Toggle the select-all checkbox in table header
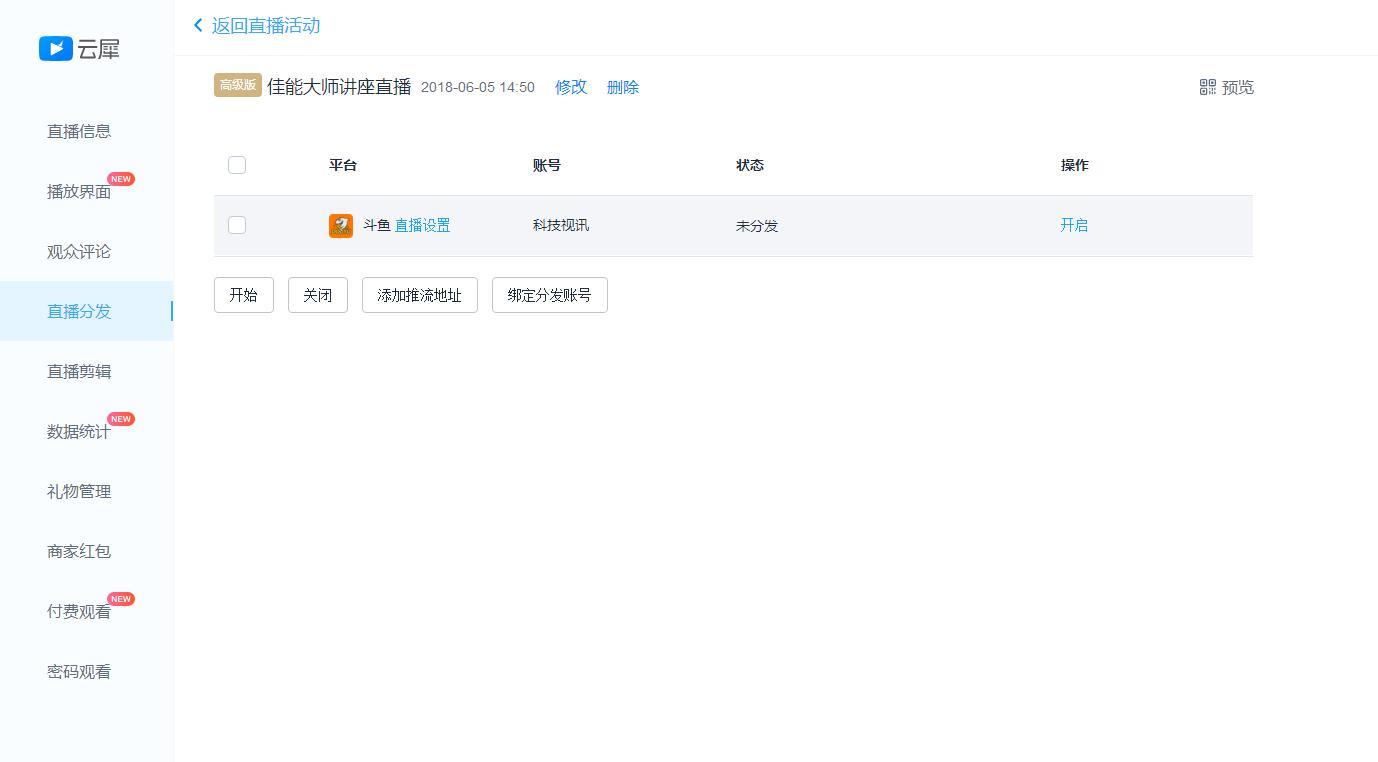The height and width of the screenshot is (762, 1378). (x=237, y=165)
